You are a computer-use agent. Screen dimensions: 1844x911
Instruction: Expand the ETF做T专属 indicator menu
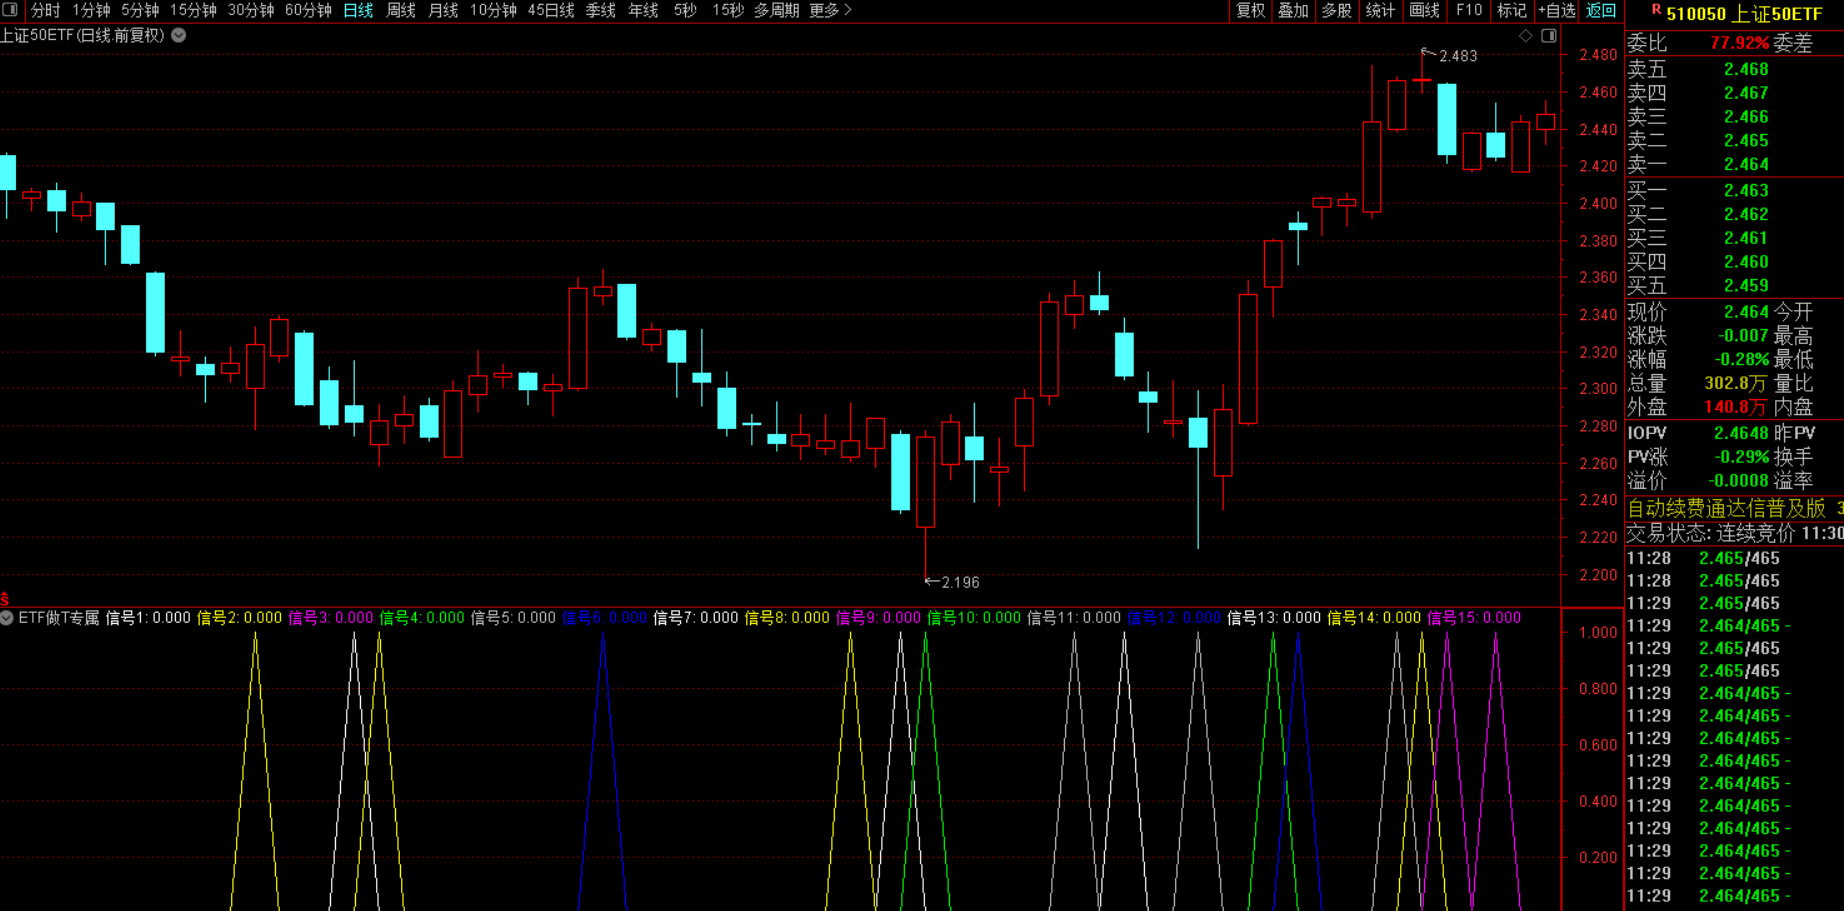[7, 618]
